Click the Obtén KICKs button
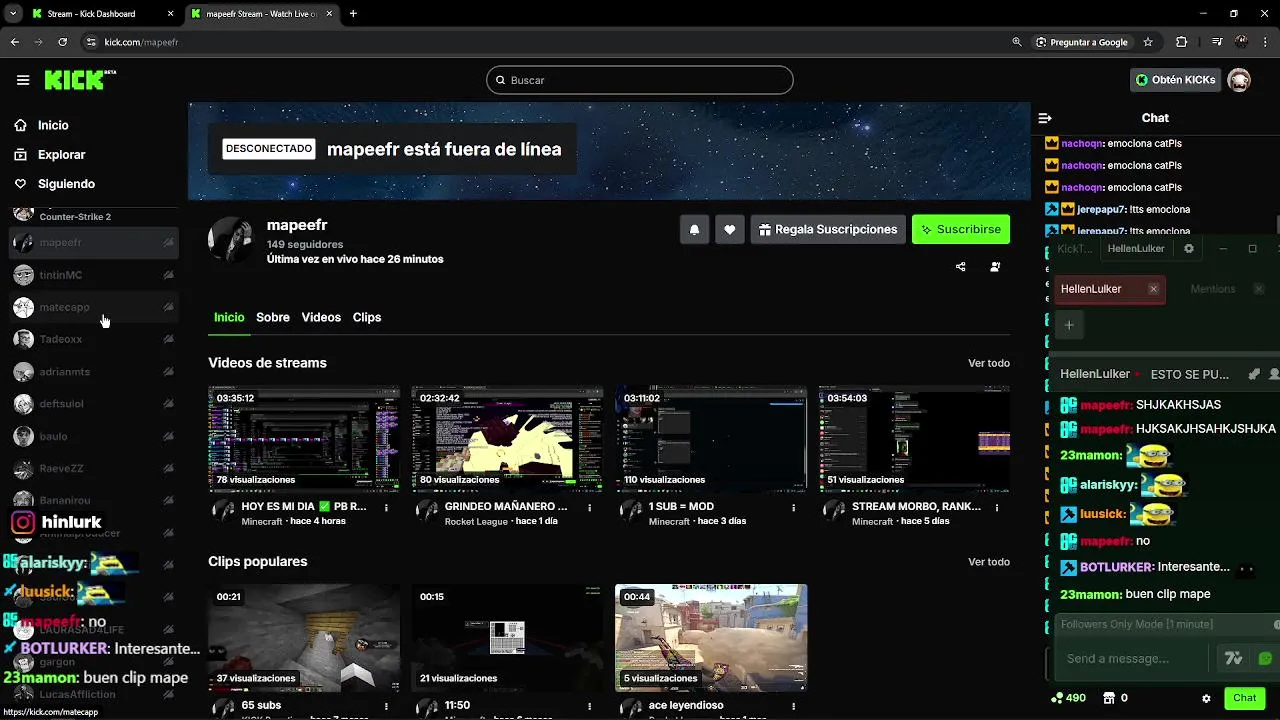 [x=1176, y=80]
